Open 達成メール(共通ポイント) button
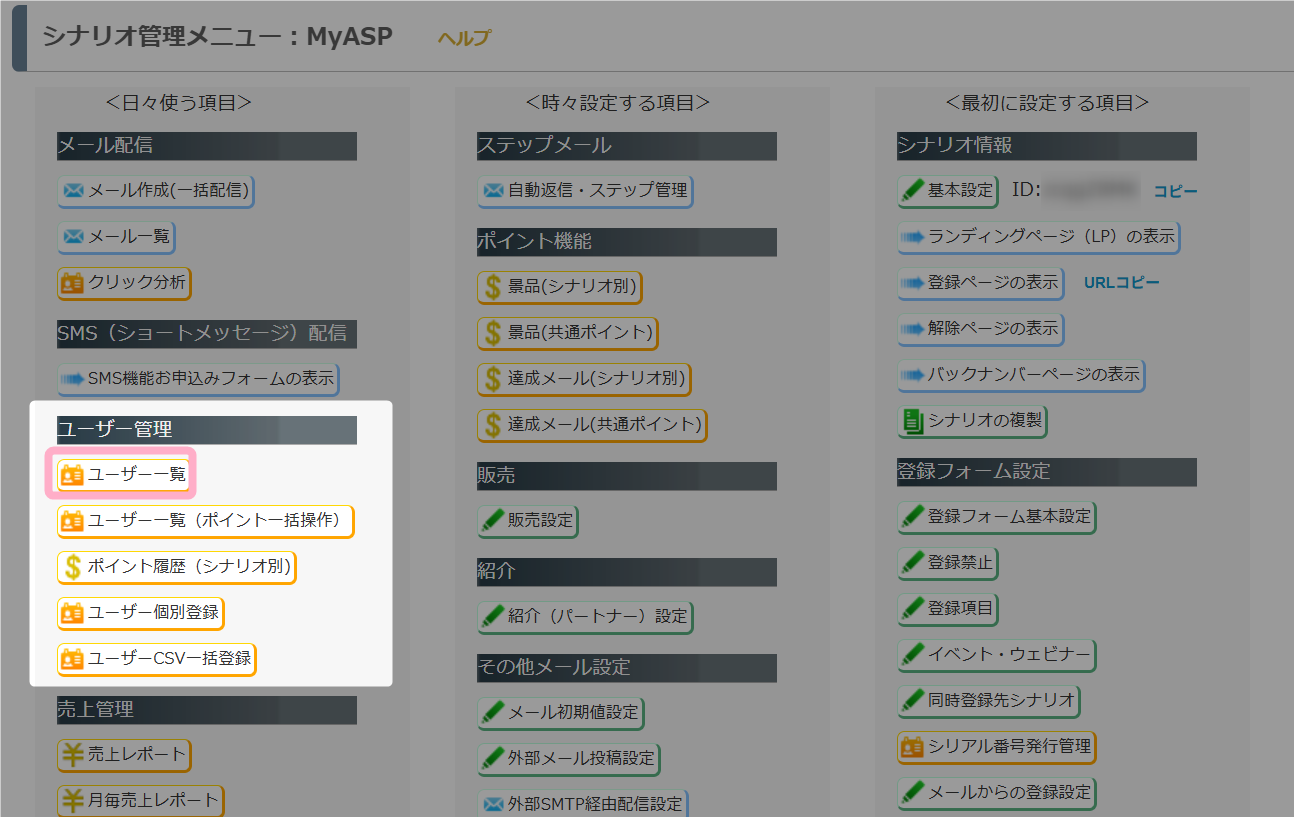 (592, 425)
